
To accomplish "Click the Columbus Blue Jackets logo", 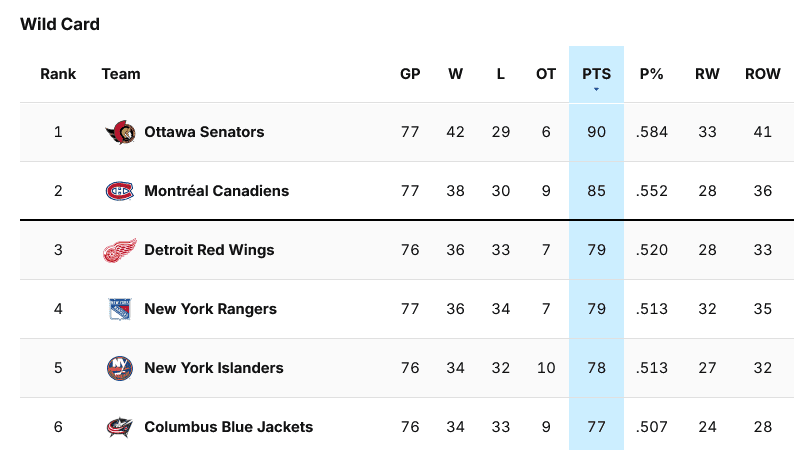I will coord(120,427).
